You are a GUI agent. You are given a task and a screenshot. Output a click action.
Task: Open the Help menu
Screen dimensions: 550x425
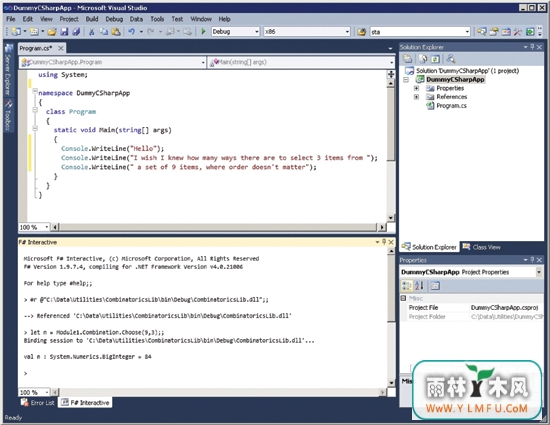coord(224,19)
